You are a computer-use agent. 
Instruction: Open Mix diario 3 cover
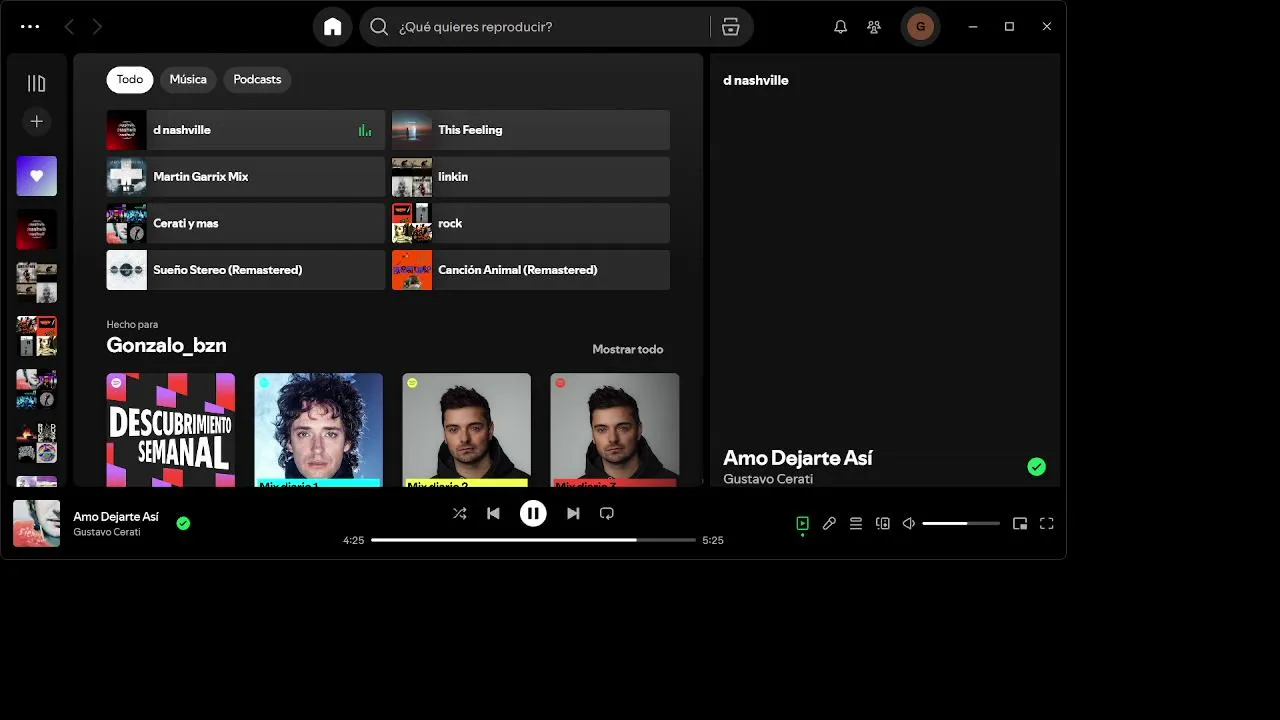tap(614, 430)
